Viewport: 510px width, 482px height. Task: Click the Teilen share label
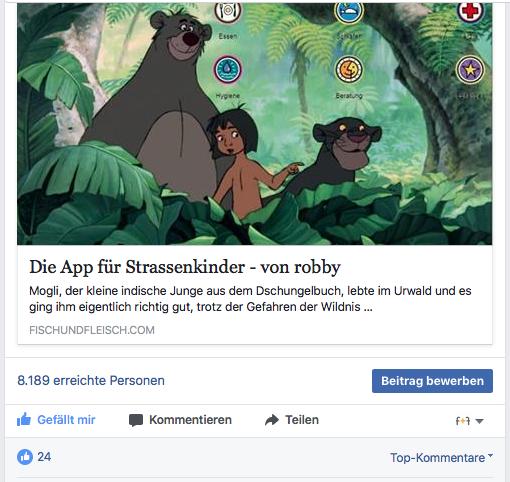tap(302, 420)
